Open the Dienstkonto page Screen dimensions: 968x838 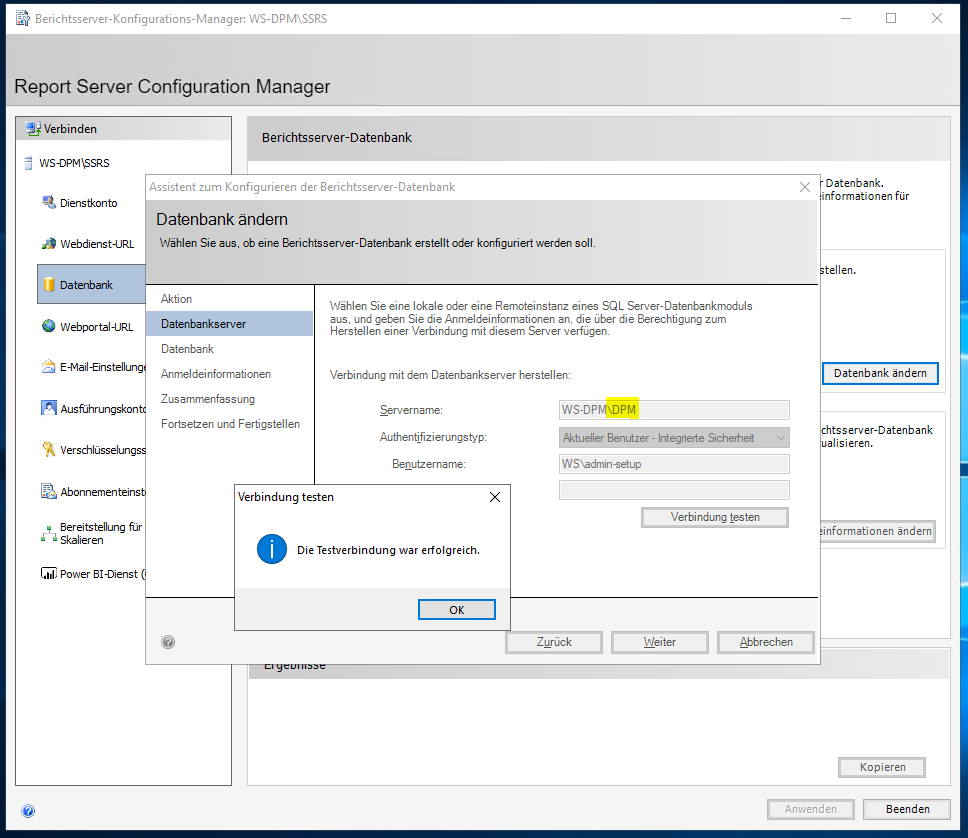pos(88,203)
